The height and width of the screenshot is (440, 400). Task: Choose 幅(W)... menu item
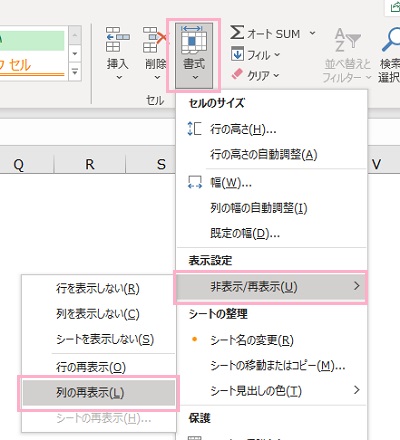coord(271,182)
